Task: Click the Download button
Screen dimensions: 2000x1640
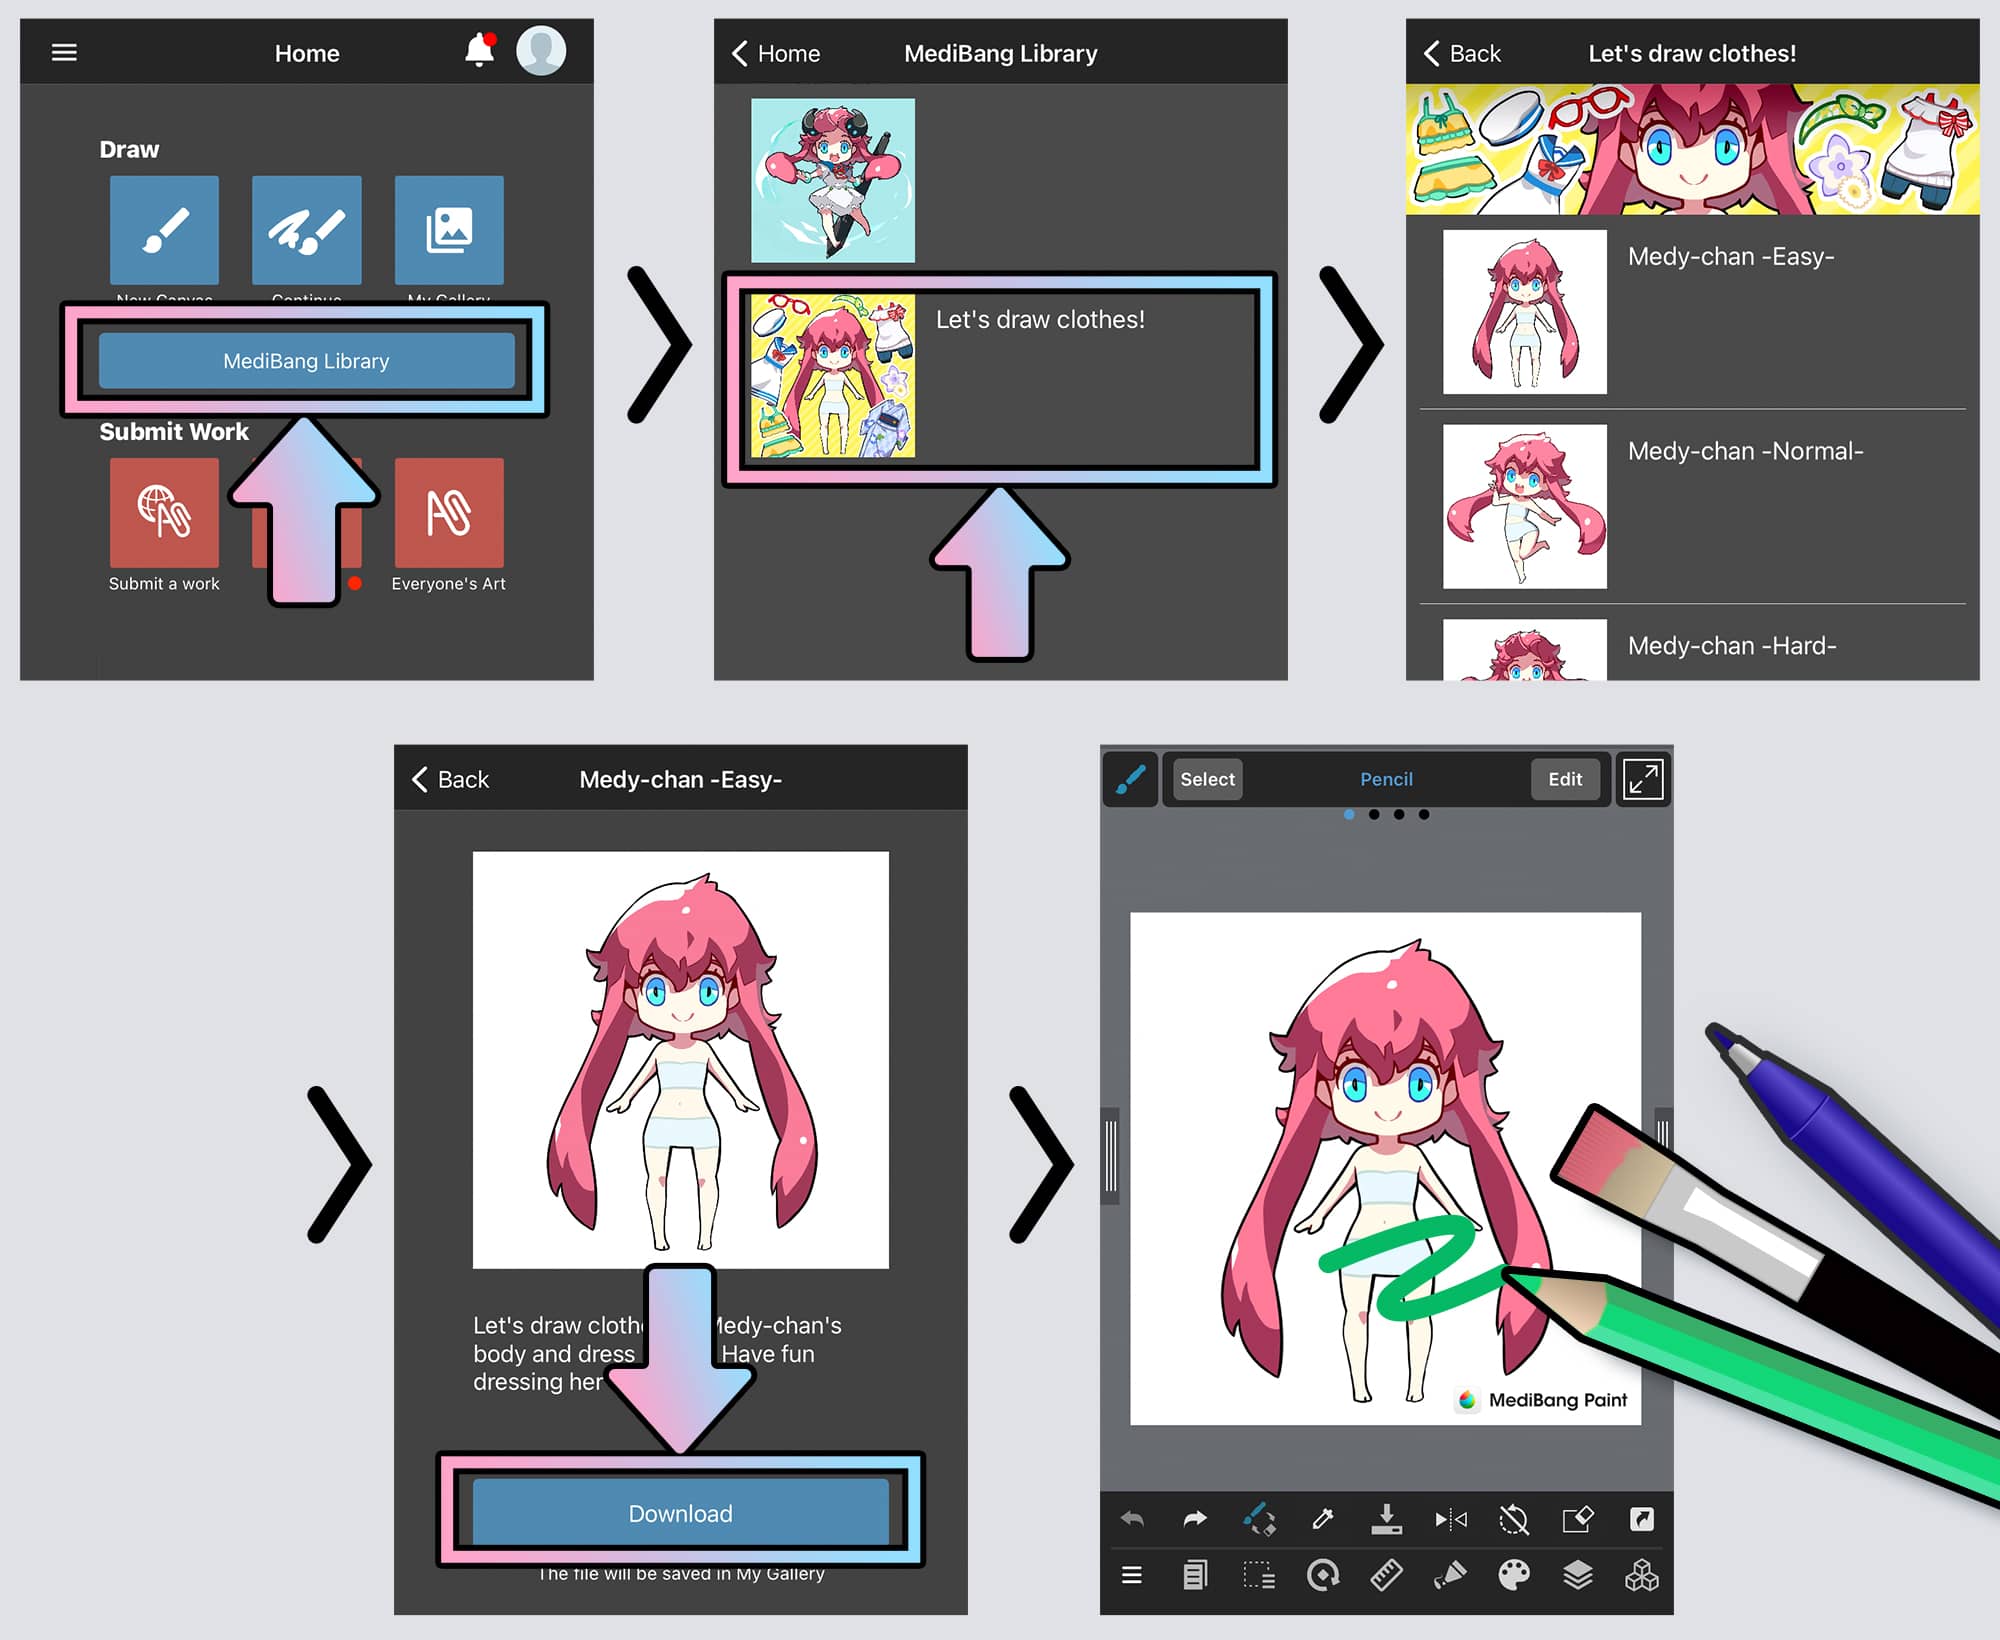Action: pyautogui.click(x=680, y=1513)
